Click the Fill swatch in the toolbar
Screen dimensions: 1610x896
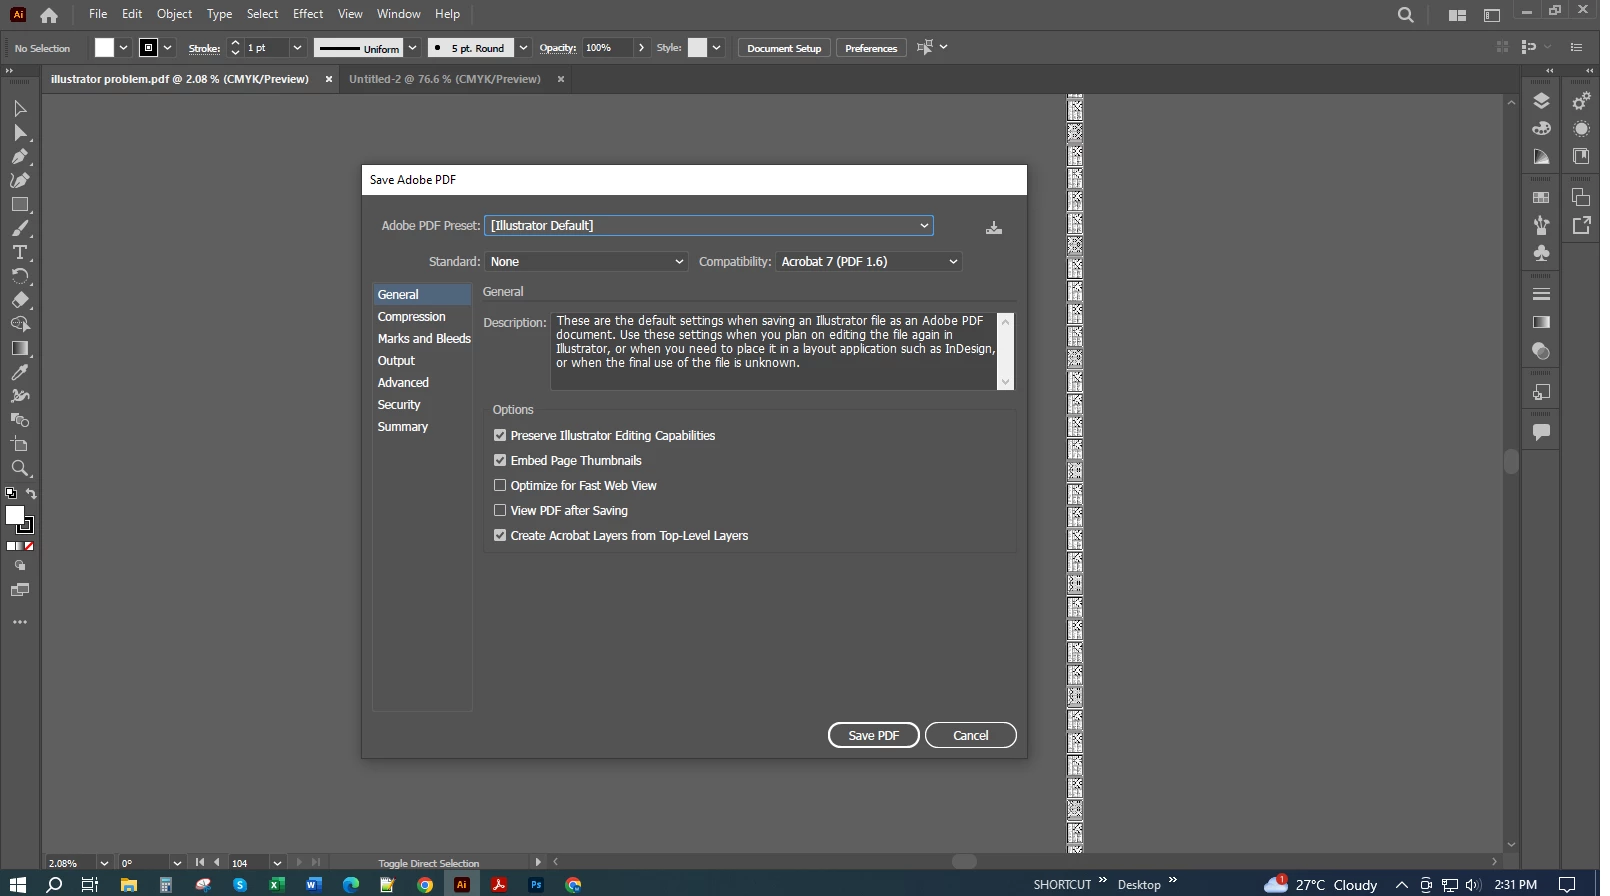point(15,516)
